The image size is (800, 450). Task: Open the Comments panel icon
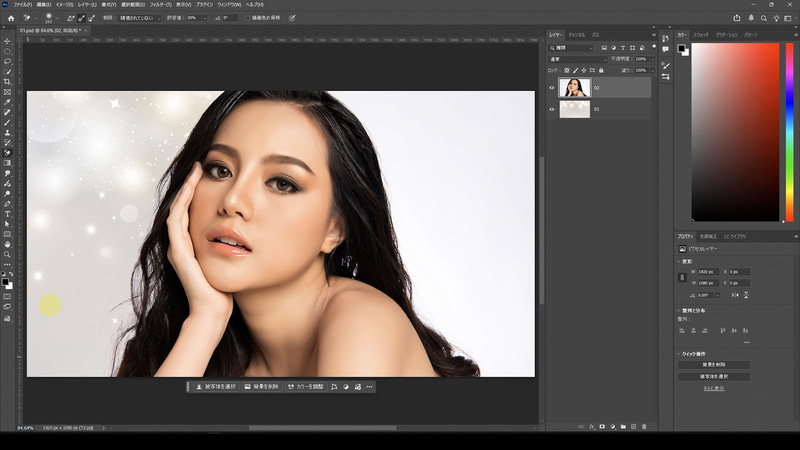(665, 49)
